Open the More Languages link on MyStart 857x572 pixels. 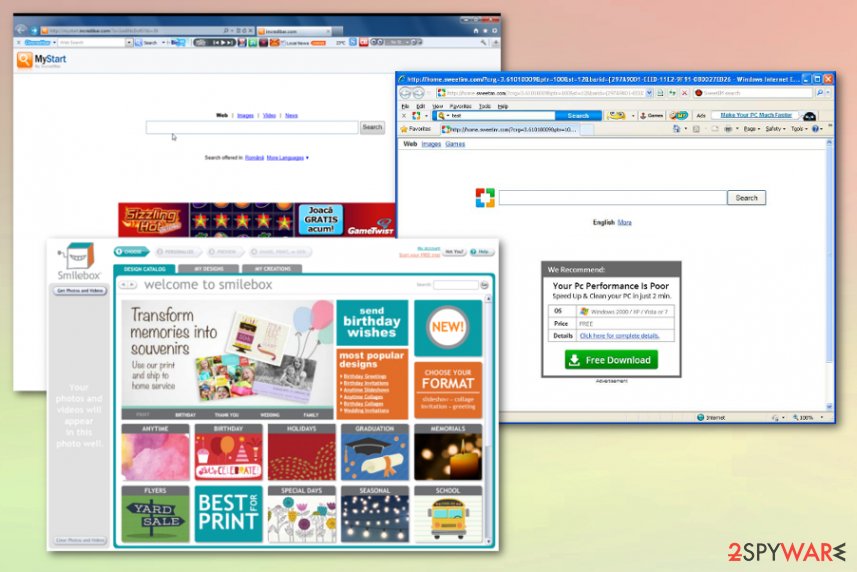(x=287, y=158)
